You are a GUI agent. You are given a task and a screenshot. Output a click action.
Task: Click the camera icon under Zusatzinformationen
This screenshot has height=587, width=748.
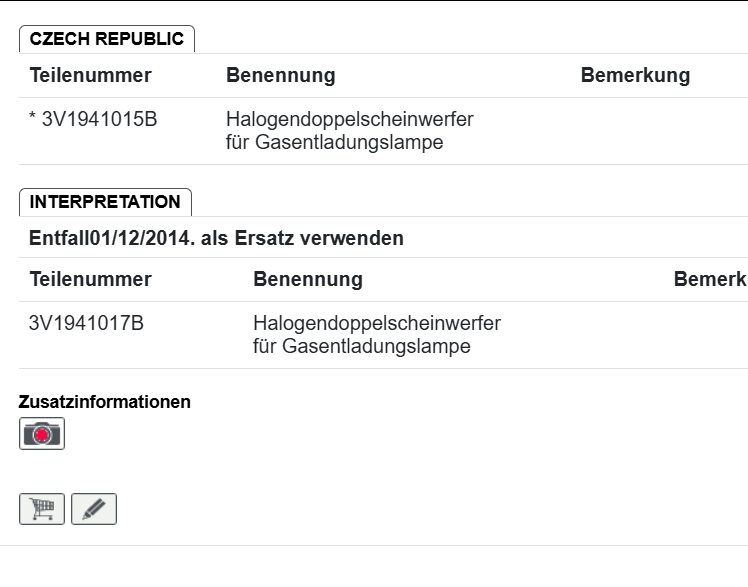coord(42,433)
